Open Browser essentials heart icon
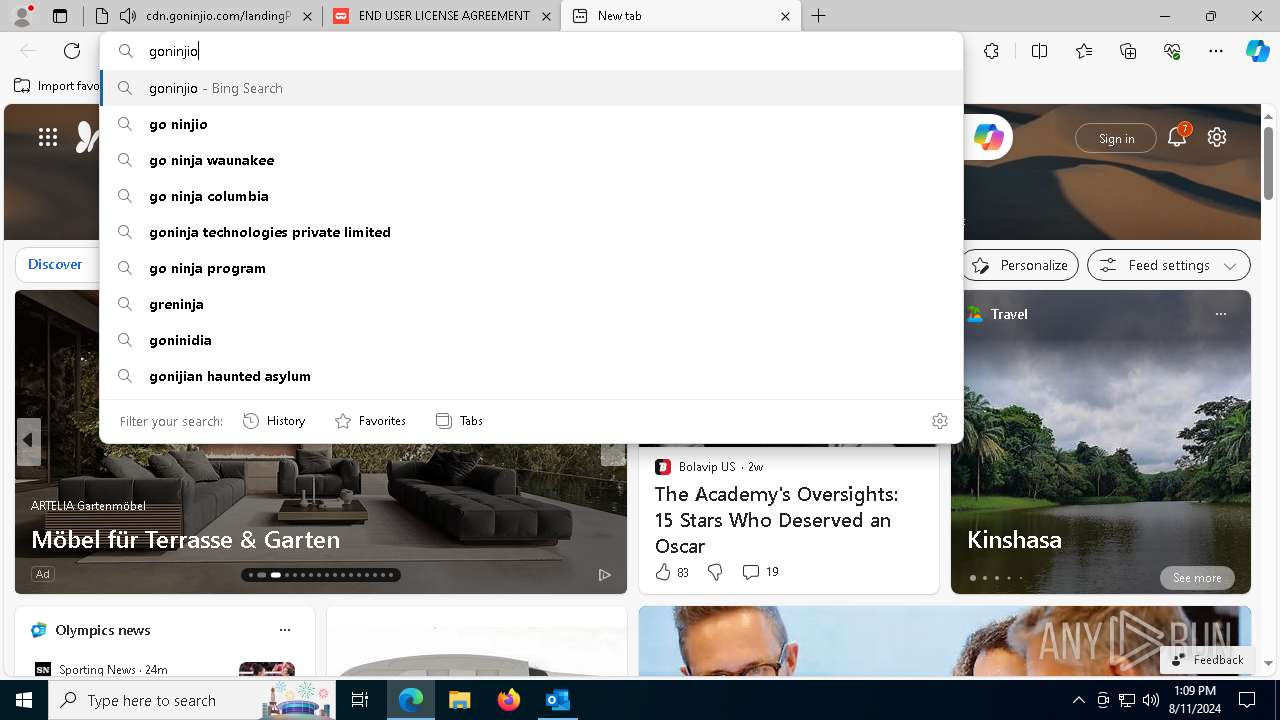Screen dimensions: 1280x720 1172,51
